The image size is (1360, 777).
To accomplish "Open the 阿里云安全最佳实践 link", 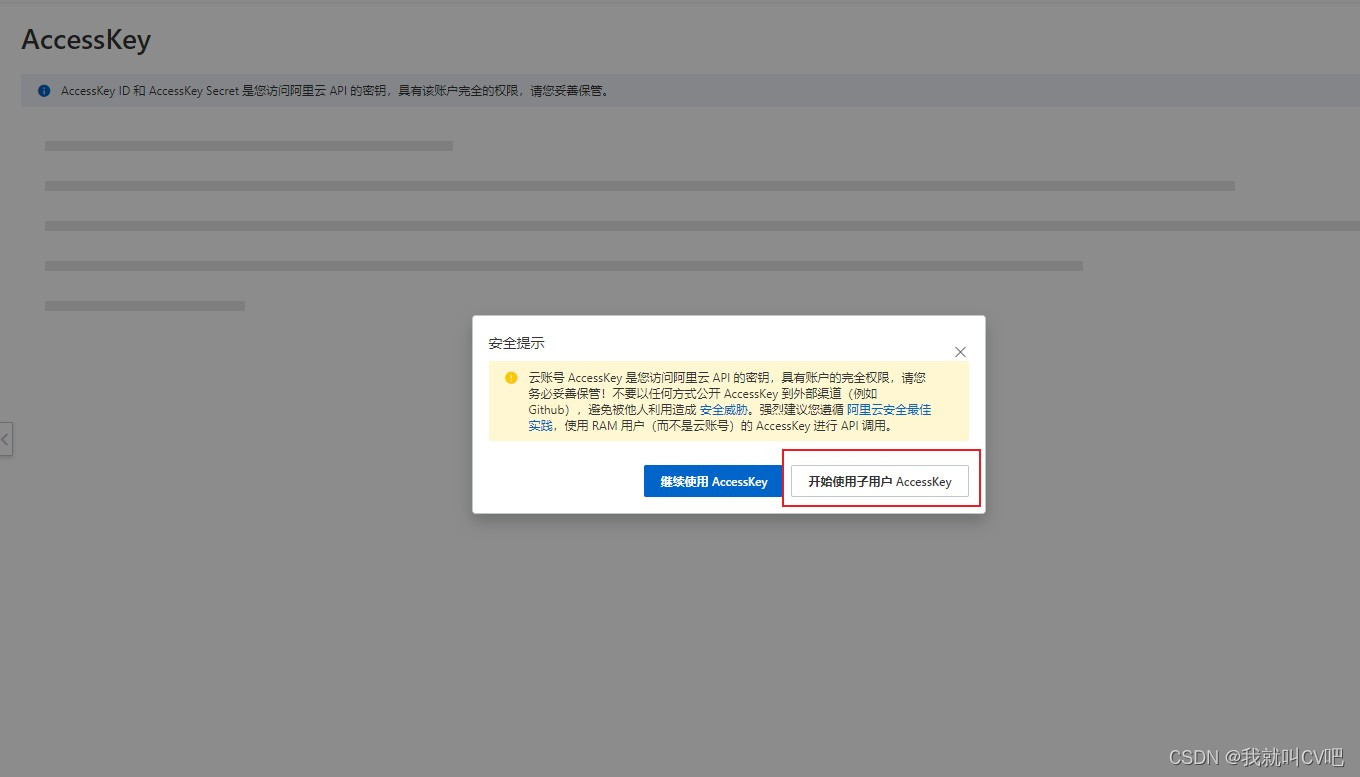I will [x=889, y=409].
